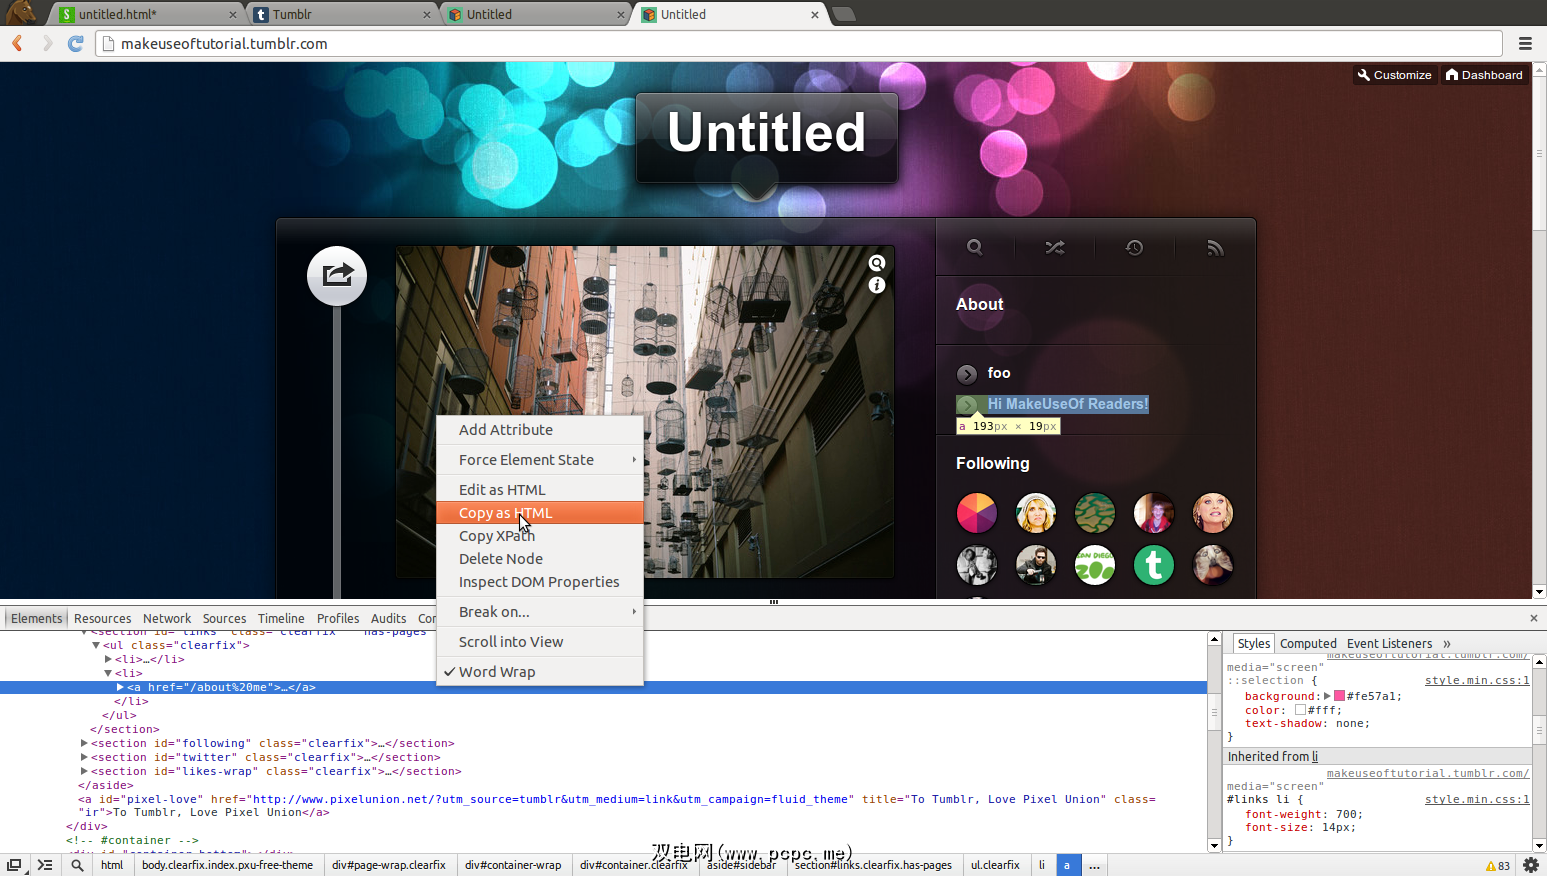Click the shuffle random post icon

tap(1055, 248)
